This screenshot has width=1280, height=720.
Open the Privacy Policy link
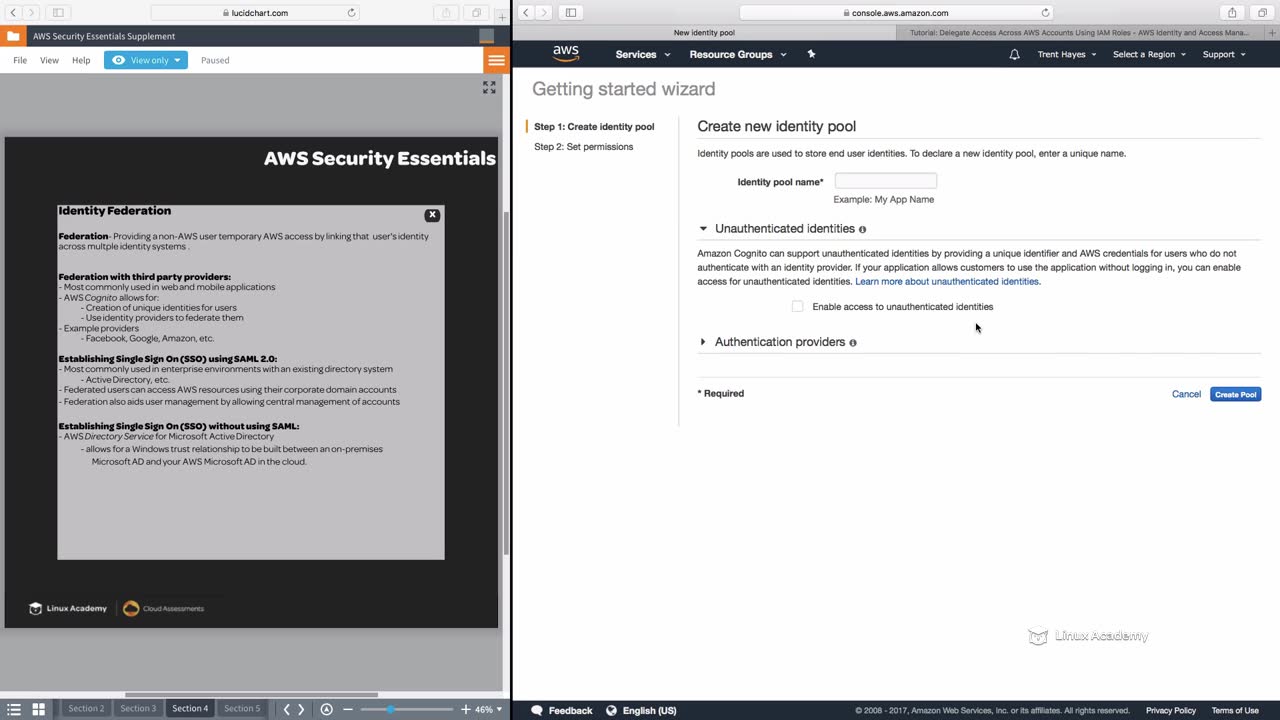1171,711
